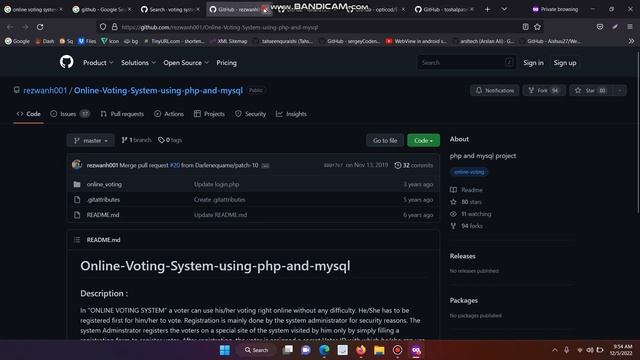Expand the Star options dropdown arrow
The width and height of the screenshot is (640, 360).
(x=620, y=91)
